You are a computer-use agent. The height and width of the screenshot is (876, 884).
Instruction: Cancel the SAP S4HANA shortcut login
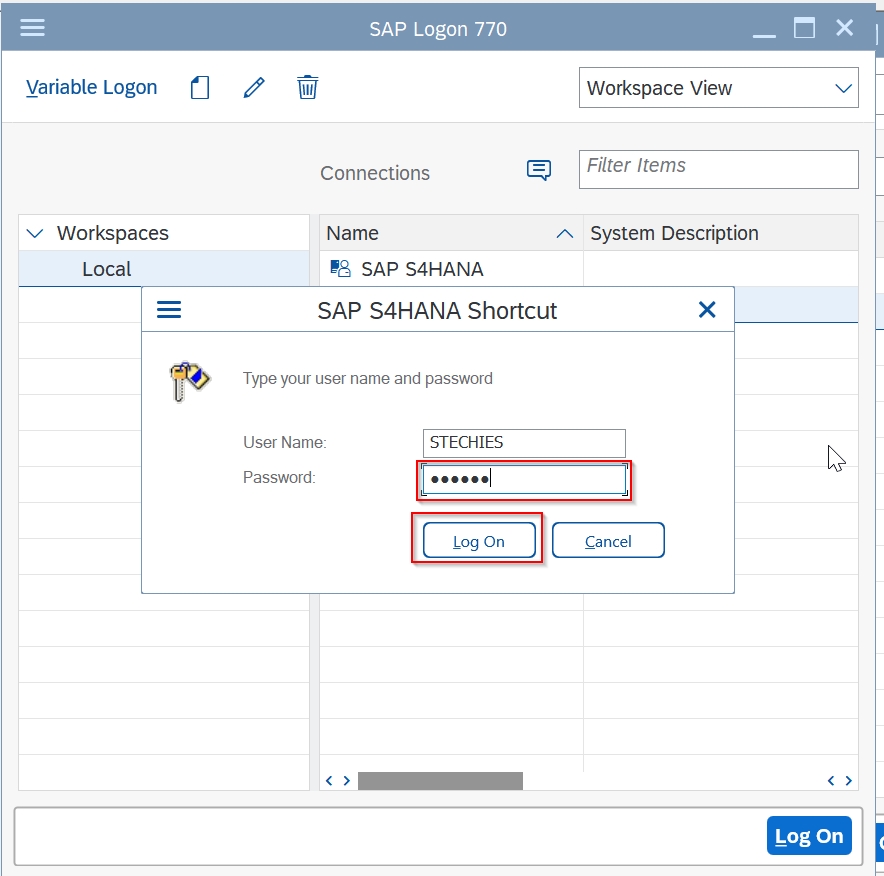[608, 540]
